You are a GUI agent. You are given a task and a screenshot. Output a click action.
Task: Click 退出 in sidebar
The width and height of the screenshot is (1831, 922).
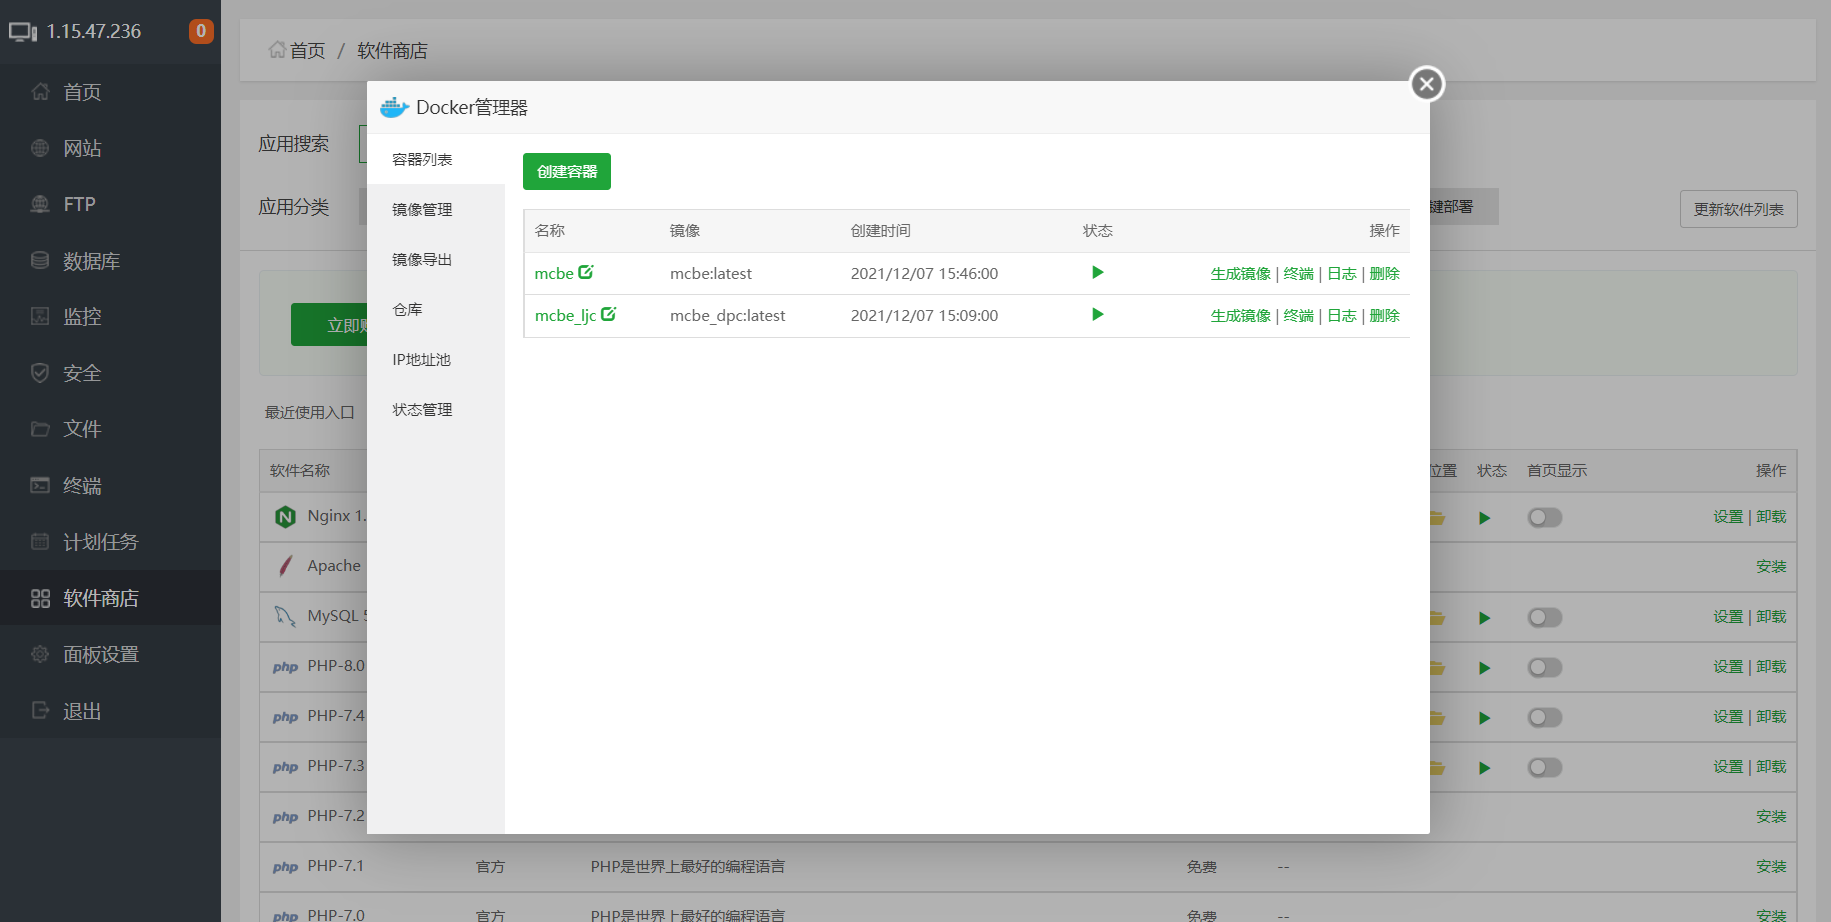(x=110, y=711)
